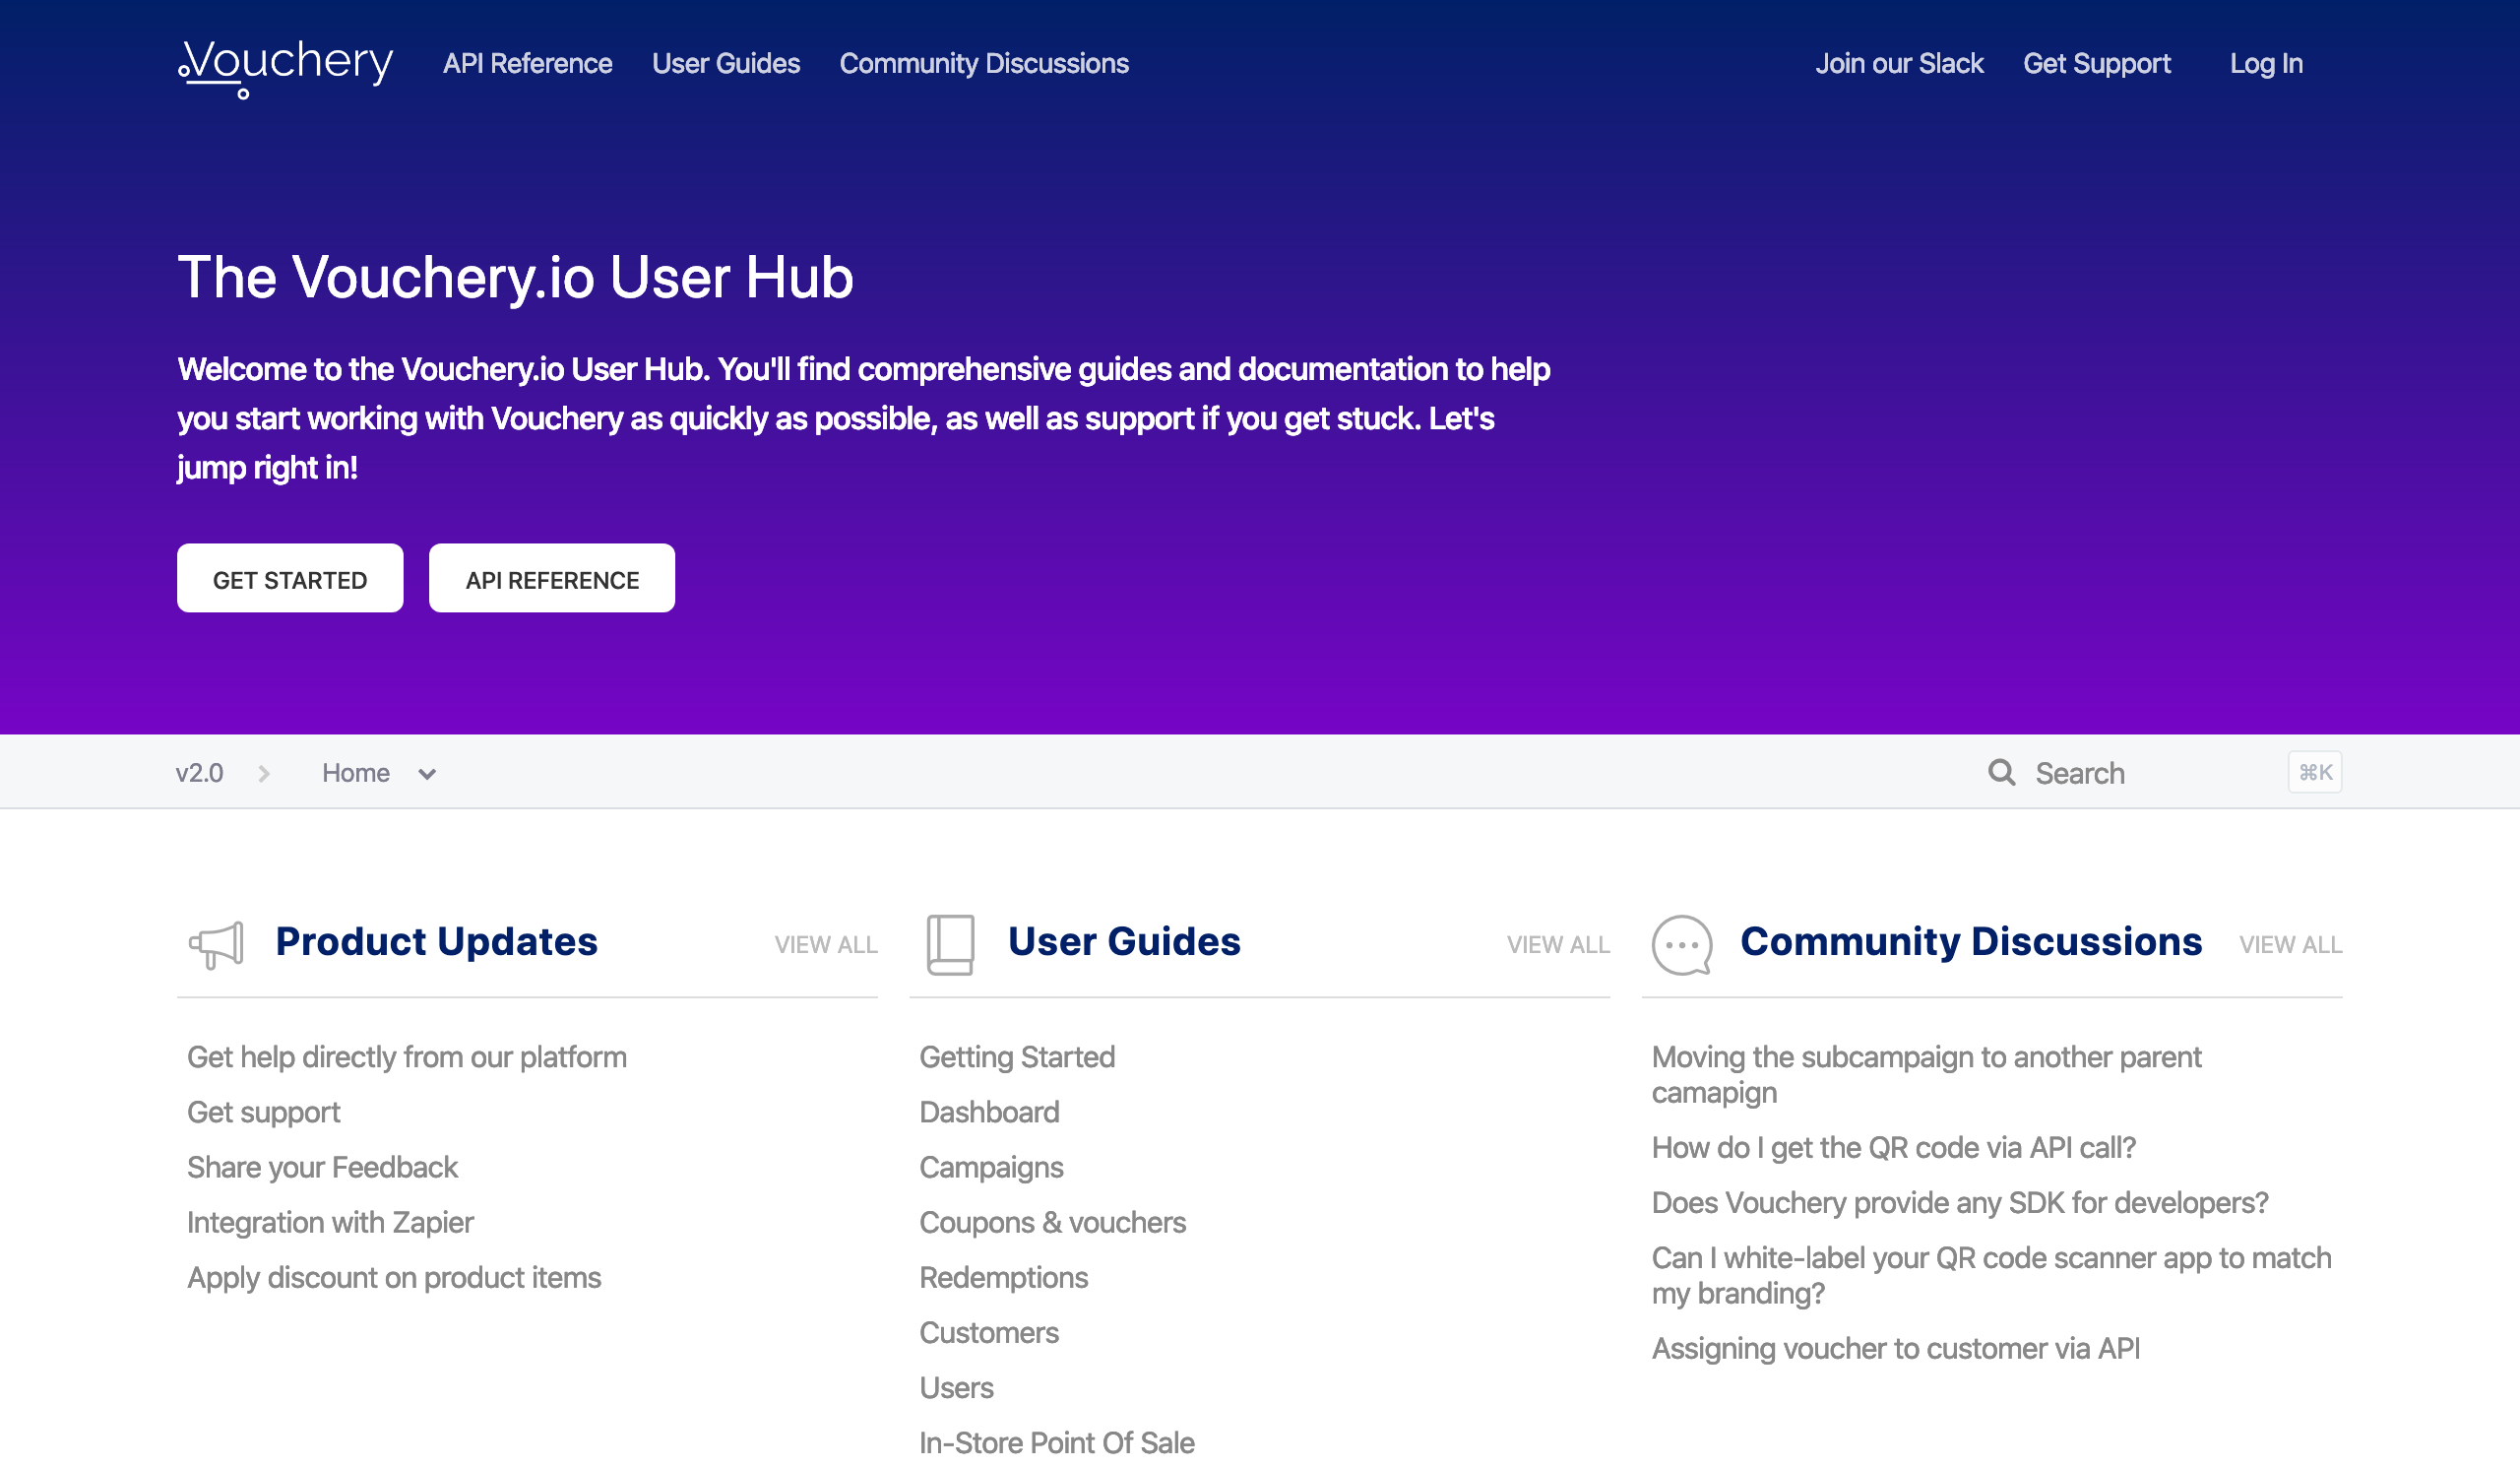Open 'Share your Feedback'

[322, 1167]
